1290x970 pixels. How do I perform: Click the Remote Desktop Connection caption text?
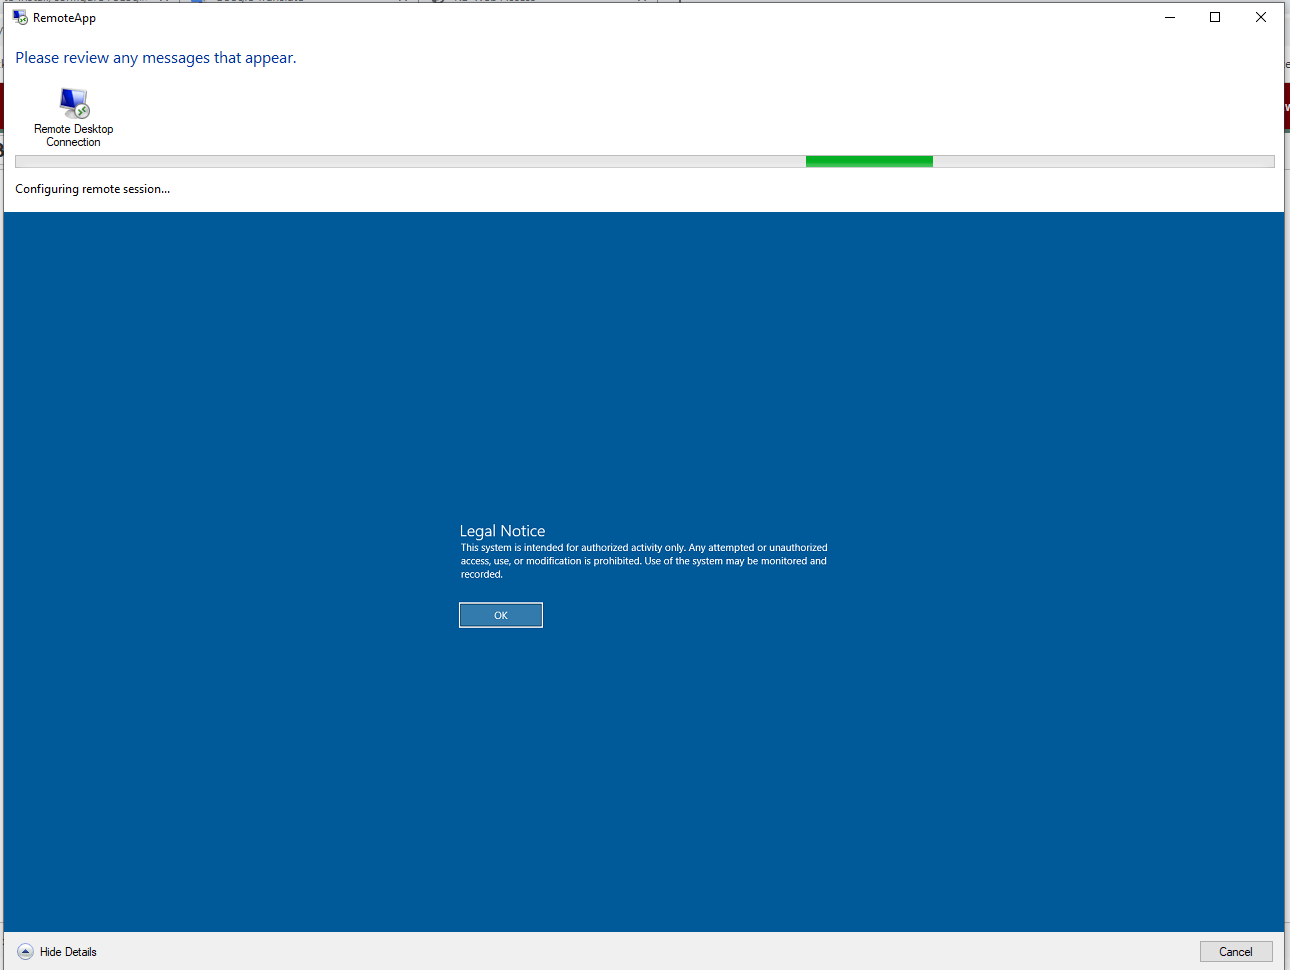pos(73,135)
